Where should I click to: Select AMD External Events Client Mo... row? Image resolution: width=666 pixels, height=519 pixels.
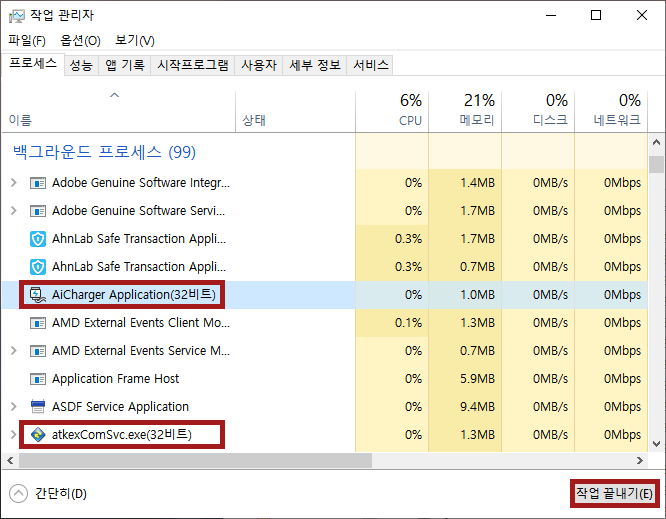tap(325, 323)
